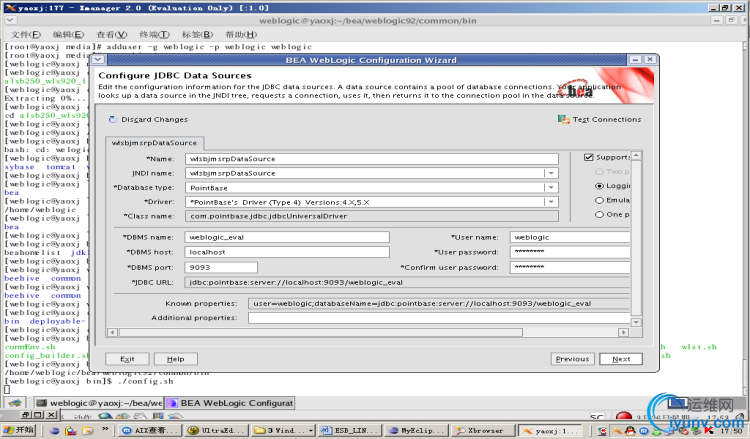Click the horizontal scrollbar right arrow
Viewport: 750px width, 439px height.
[x=623, y=332]
